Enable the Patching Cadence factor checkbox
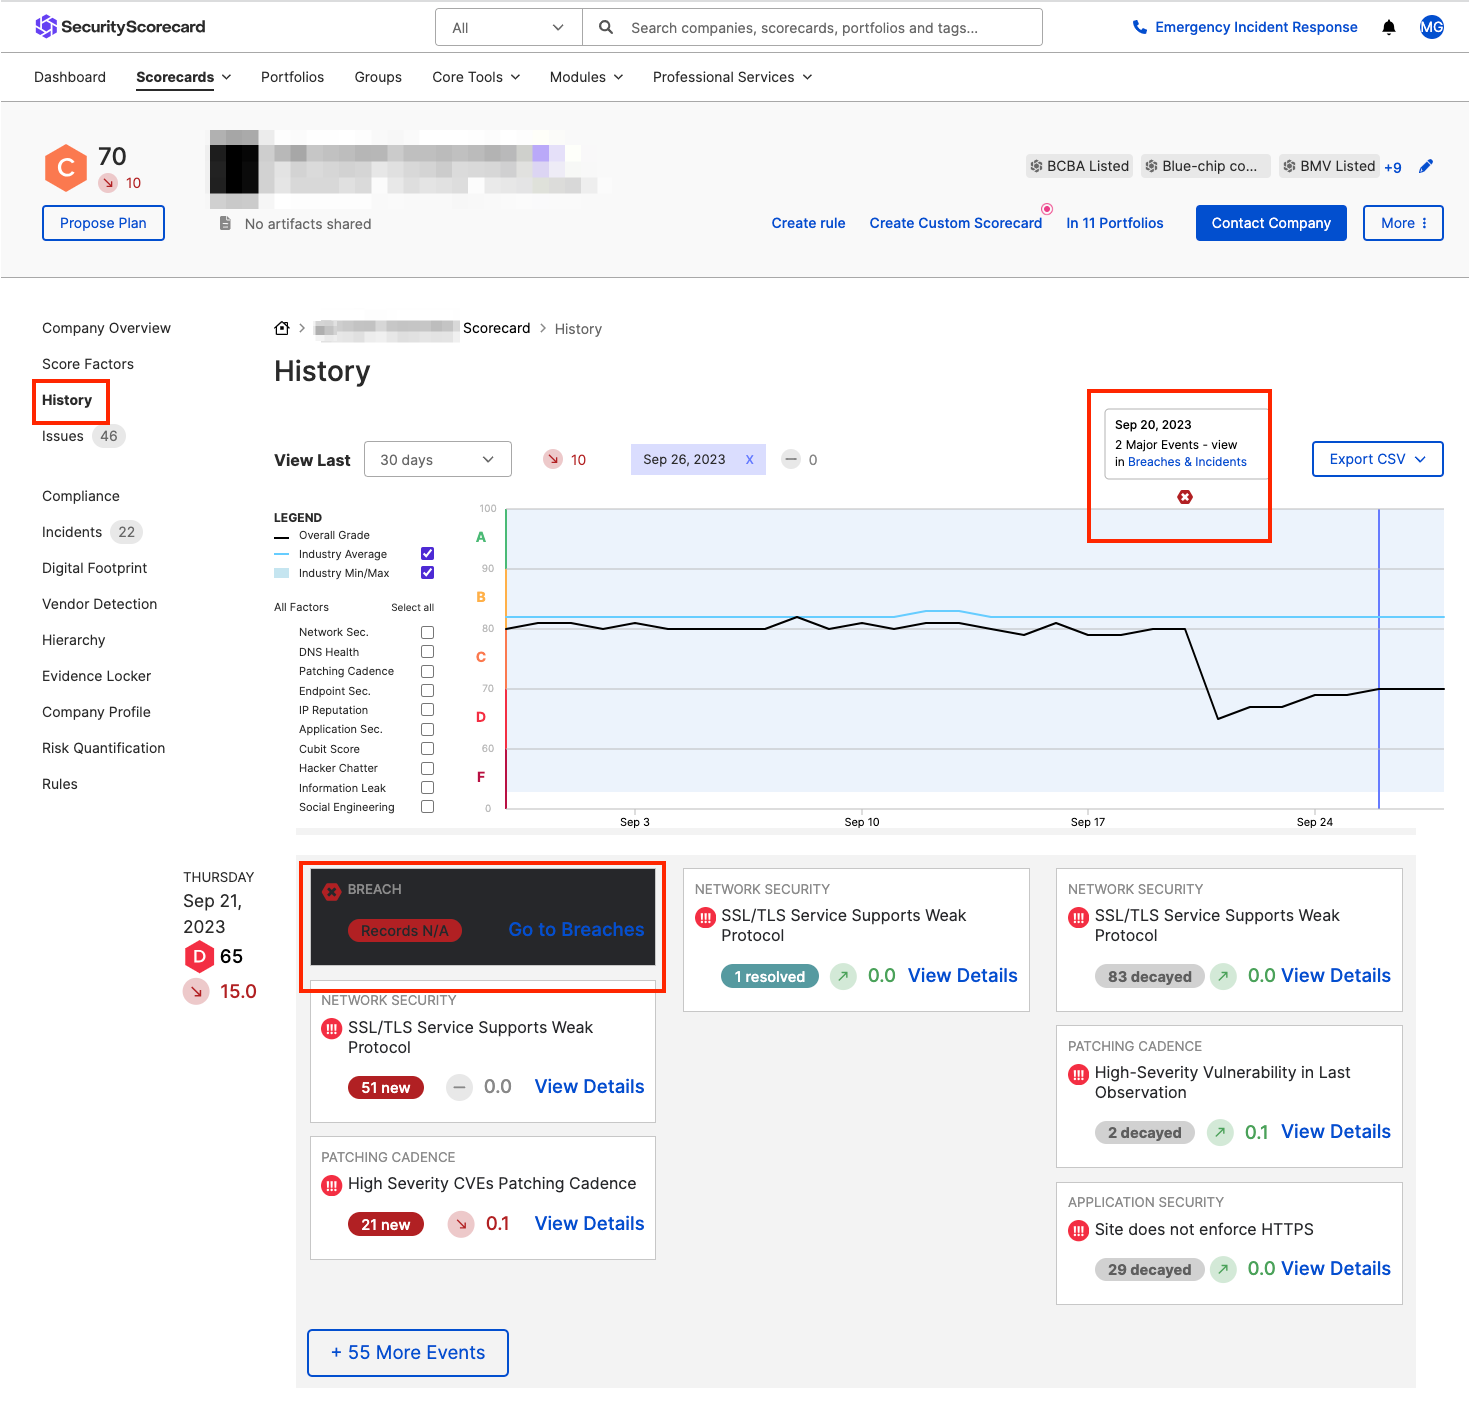This screenshot has height=1403, width=1469. (x=428, y=671)
